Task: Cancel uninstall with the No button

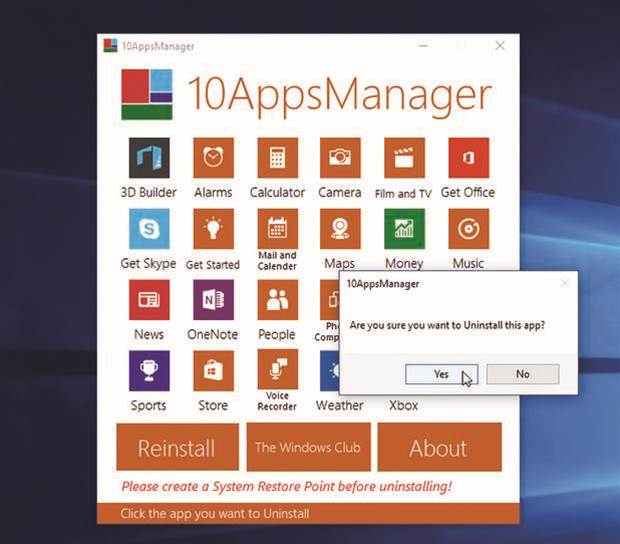Action: [x=523, y=374]
